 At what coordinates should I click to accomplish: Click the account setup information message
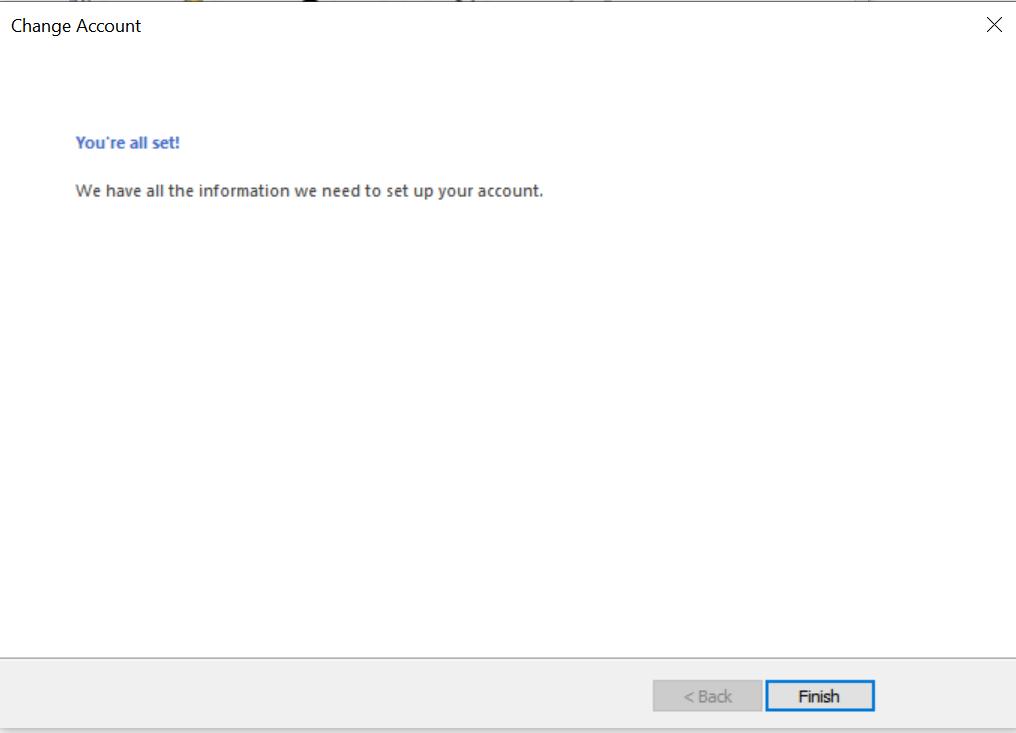(x=309, y=191)
